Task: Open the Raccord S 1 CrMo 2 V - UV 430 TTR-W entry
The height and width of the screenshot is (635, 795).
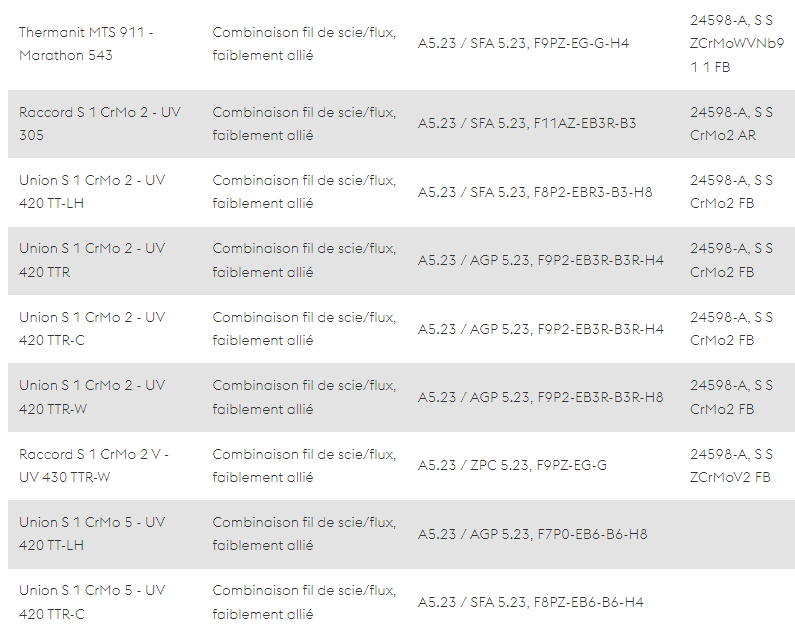Action: [x=94, y=466]
